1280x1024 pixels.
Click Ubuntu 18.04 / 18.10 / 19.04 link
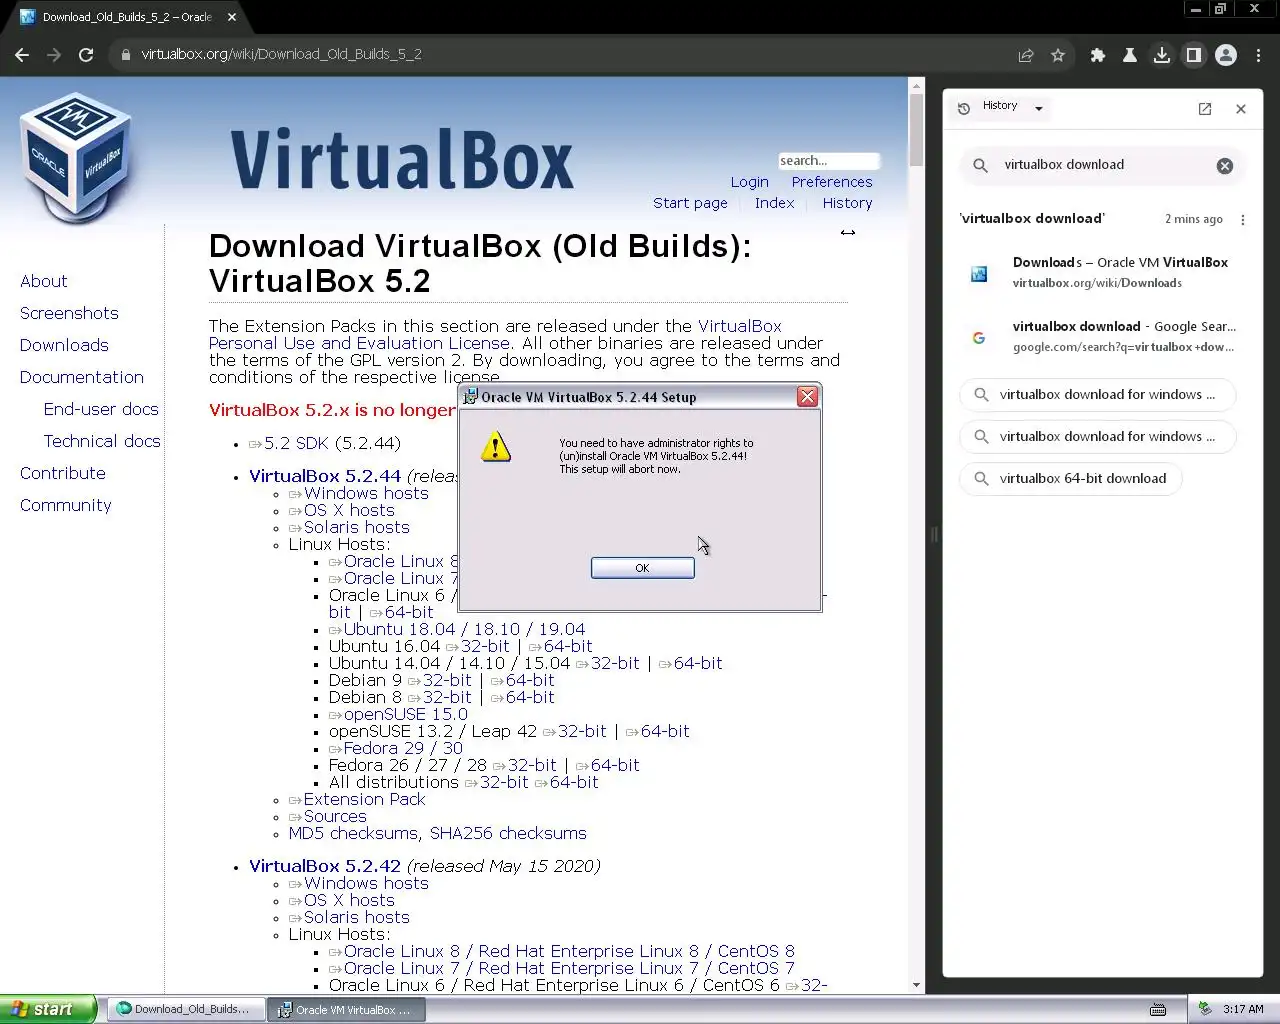pyautogui.click(x=464, y=630)
